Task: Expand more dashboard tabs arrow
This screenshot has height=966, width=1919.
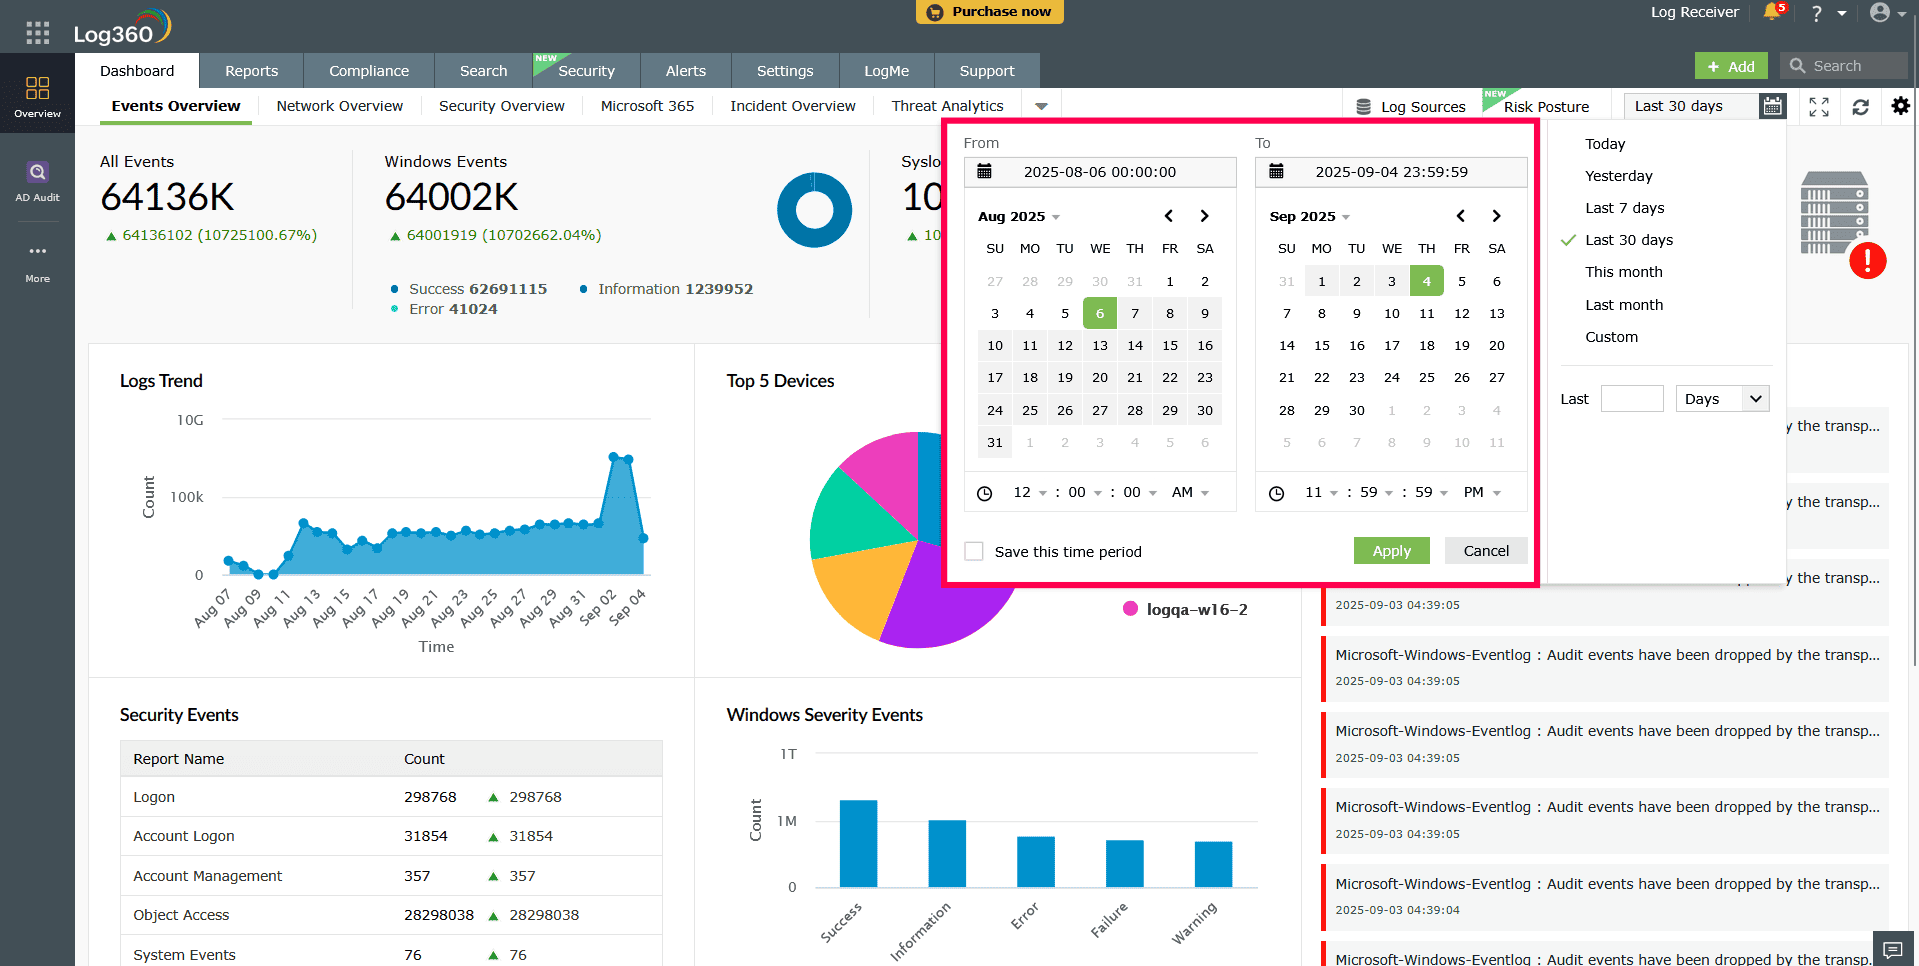Action: (x=1041, y=106)
